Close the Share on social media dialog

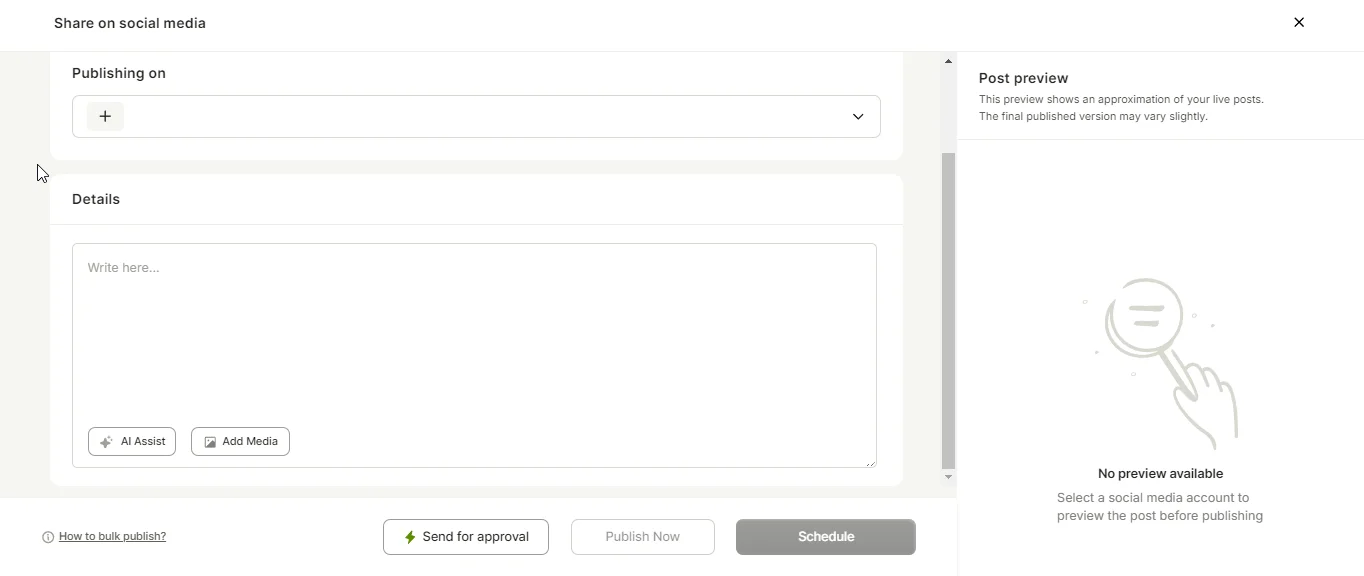pos(1299,23)
